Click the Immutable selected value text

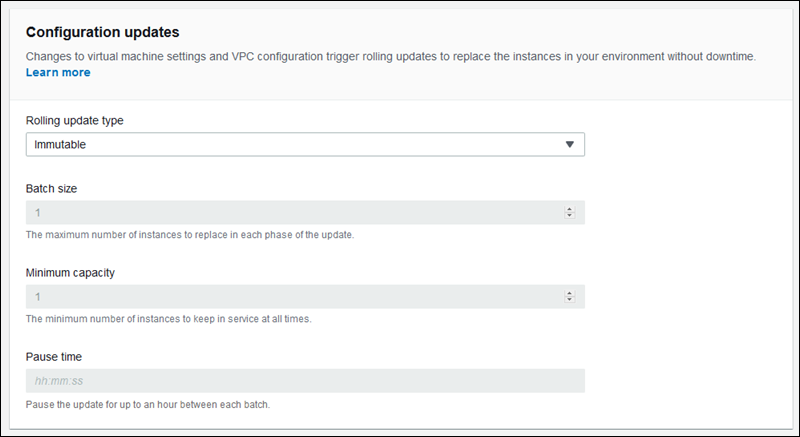[60, 145]
